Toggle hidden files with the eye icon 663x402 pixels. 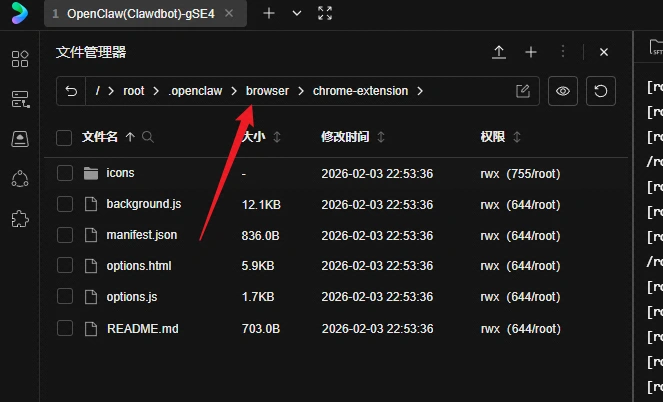pos(563,91)
